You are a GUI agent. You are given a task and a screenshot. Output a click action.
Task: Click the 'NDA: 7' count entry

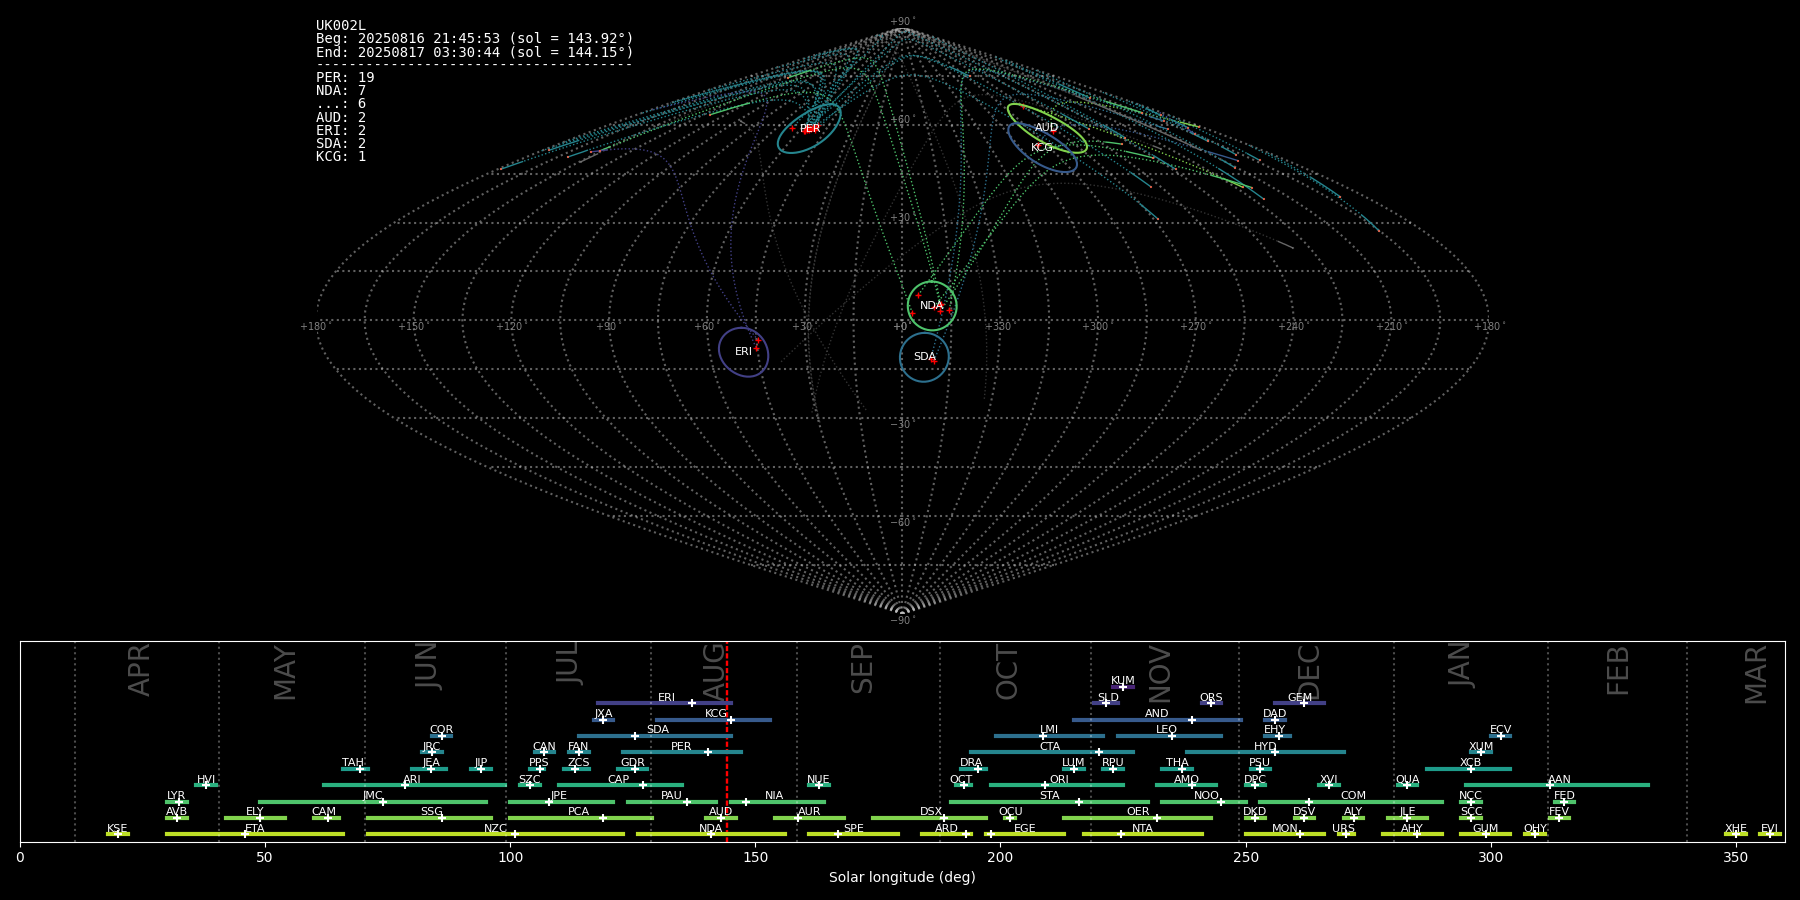[341, 91]
